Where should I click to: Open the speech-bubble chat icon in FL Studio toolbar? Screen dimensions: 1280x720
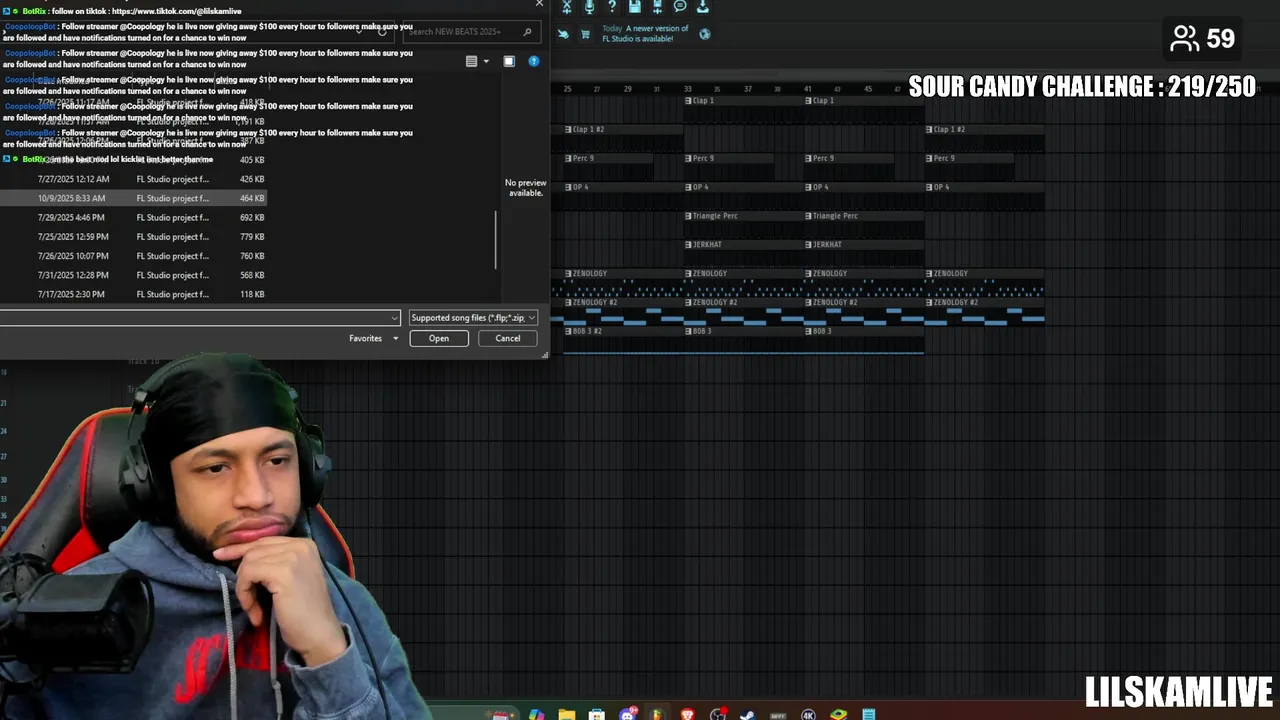pyautogui.click(x=680, y=7)
